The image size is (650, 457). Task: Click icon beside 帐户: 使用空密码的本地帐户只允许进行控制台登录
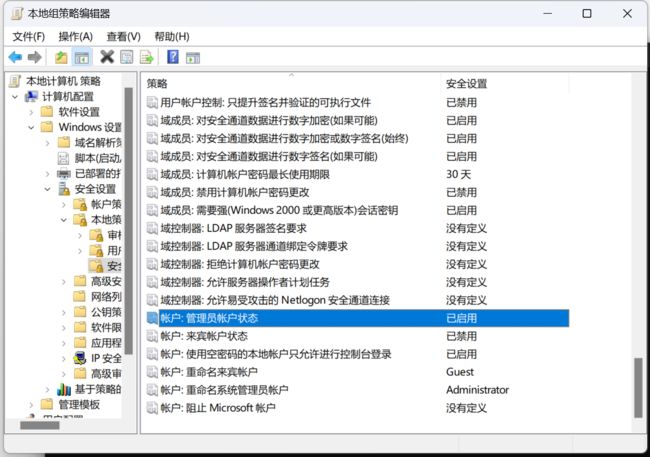pos(152,354)
